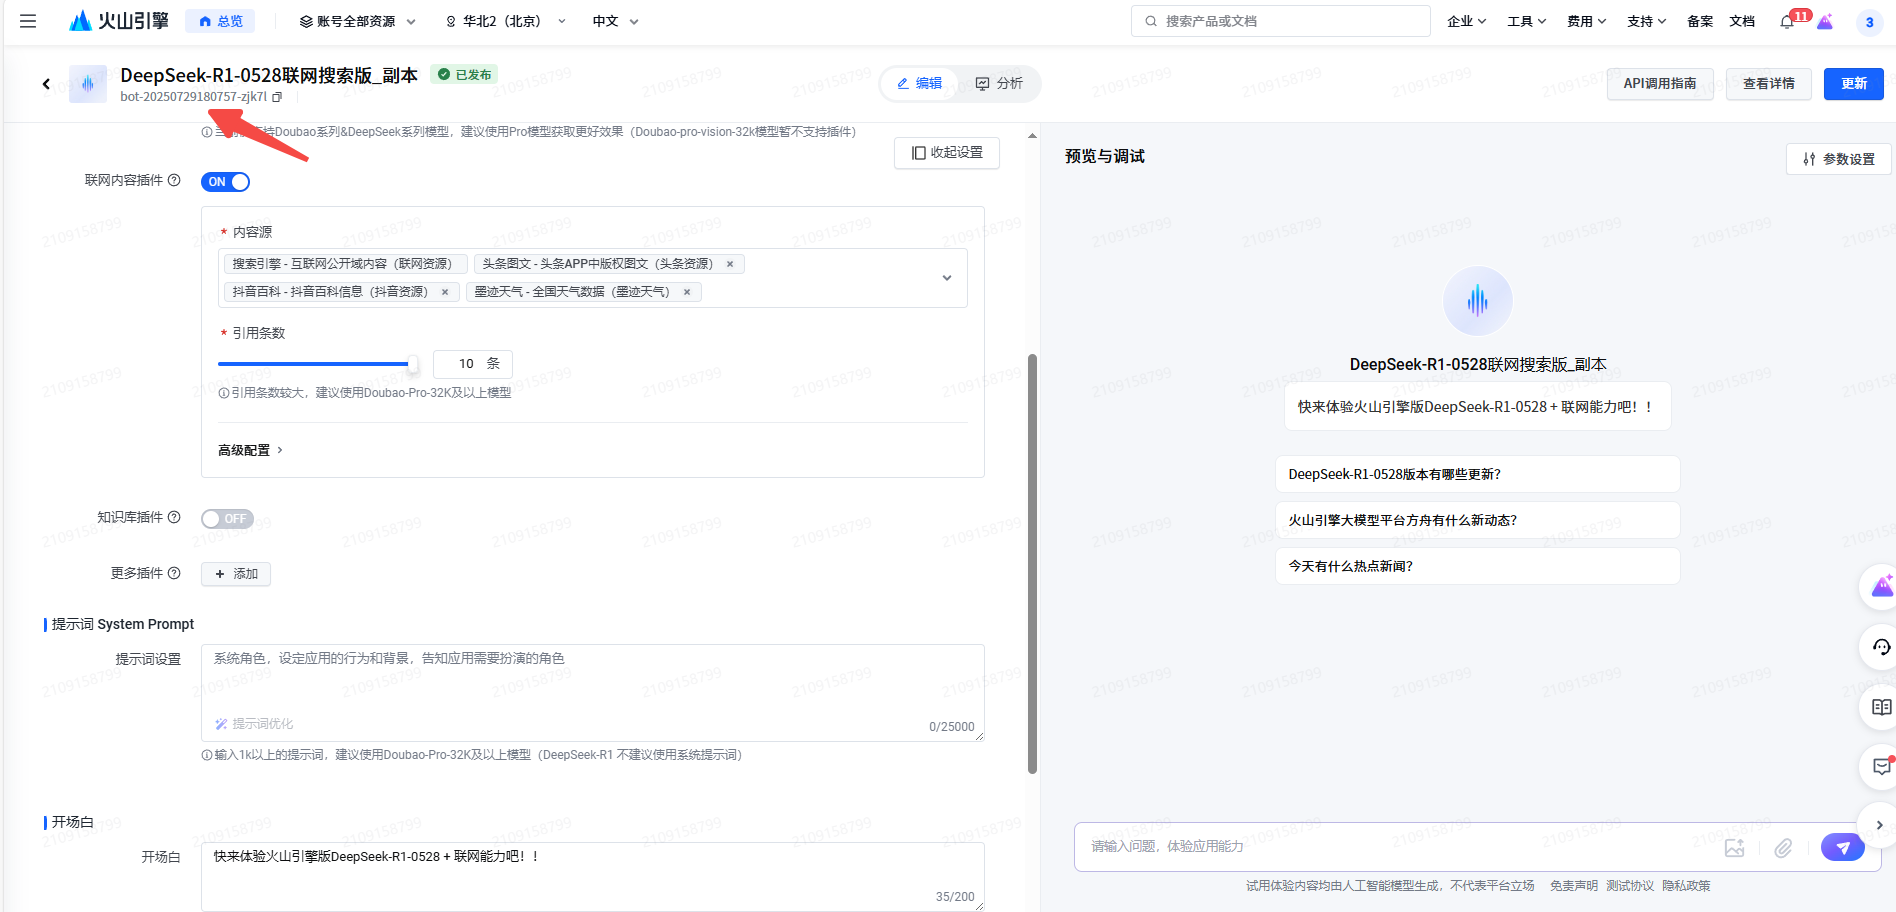The image size is (1896, 912).
Task: Open user avatar labeled 3
Action: pyautogui.click(x=1869, y=22)
